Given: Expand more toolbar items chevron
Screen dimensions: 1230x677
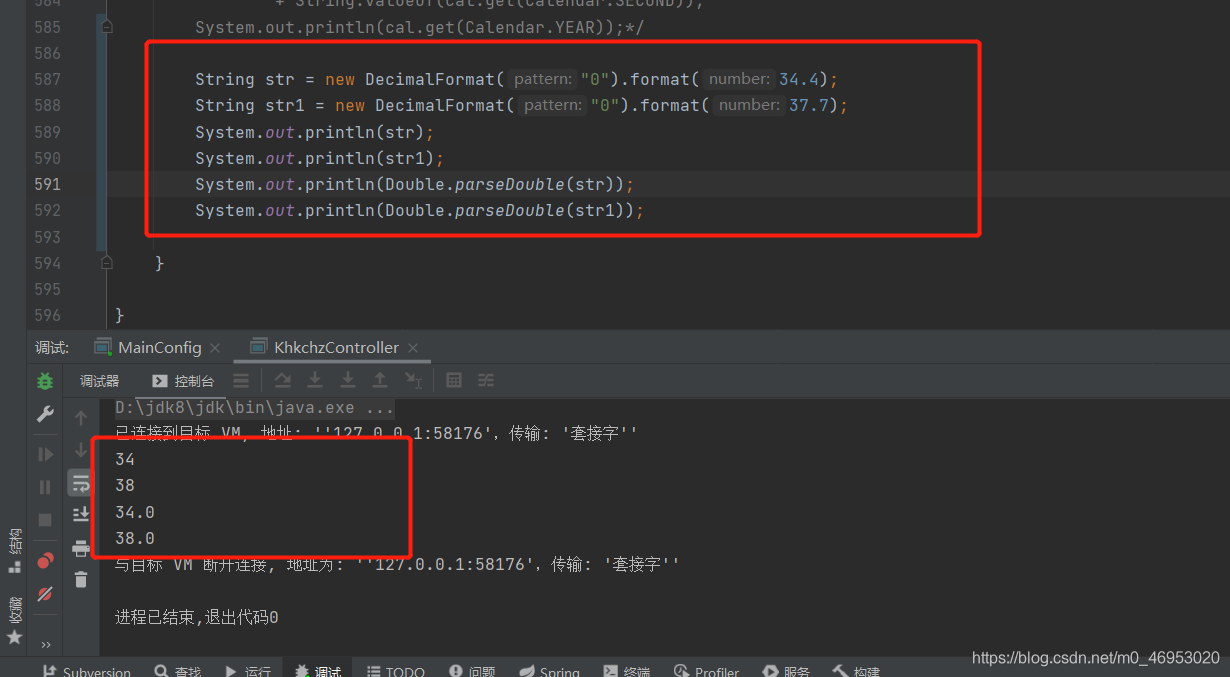Looking at the screenshot, I should pos(45,644).
